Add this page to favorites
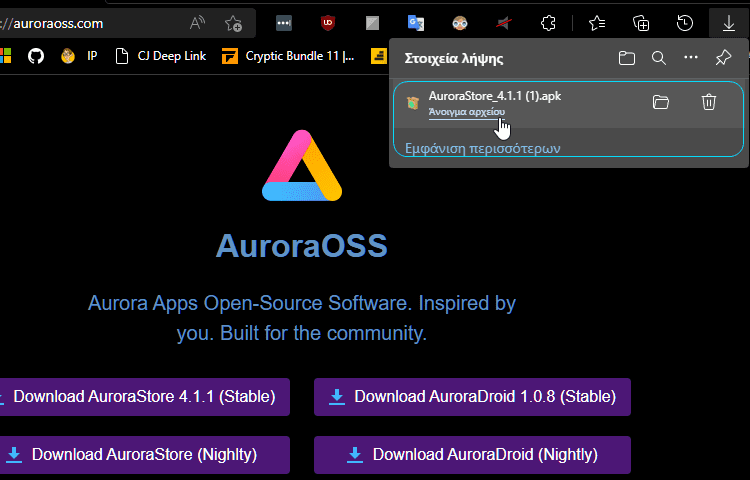 pyautogui.click(x=233, y=23)
